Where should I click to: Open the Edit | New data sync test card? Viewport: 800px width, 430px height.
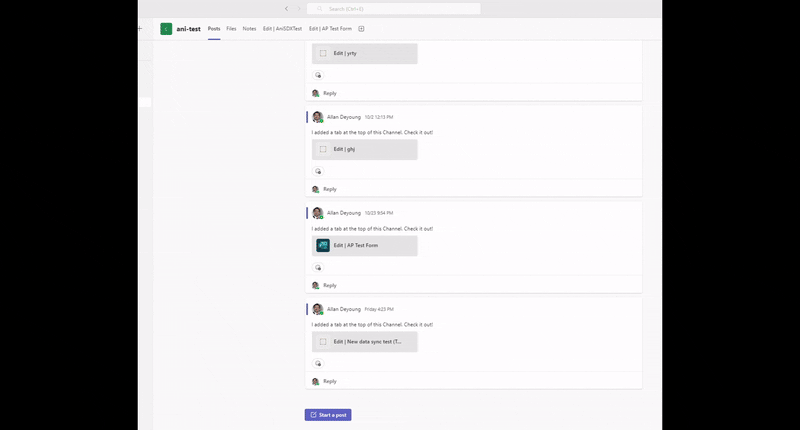364,342
